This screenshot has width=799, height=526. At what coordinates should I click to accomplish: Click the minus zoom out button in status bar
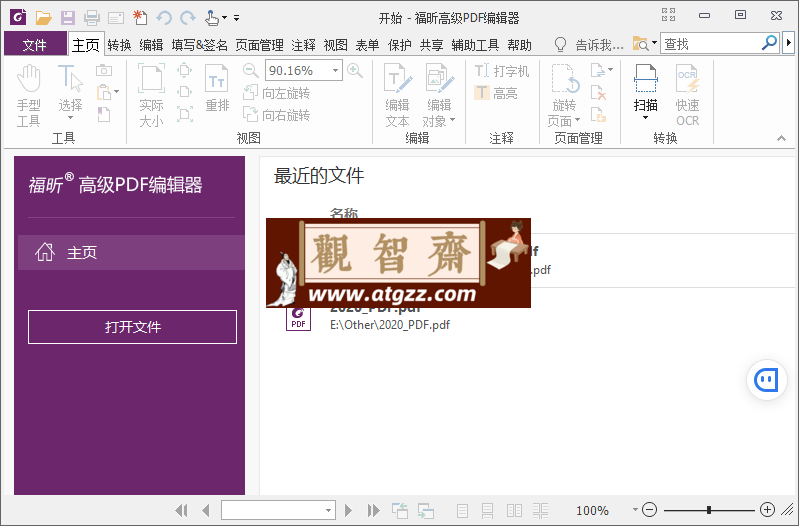click(x=649, y=510)
